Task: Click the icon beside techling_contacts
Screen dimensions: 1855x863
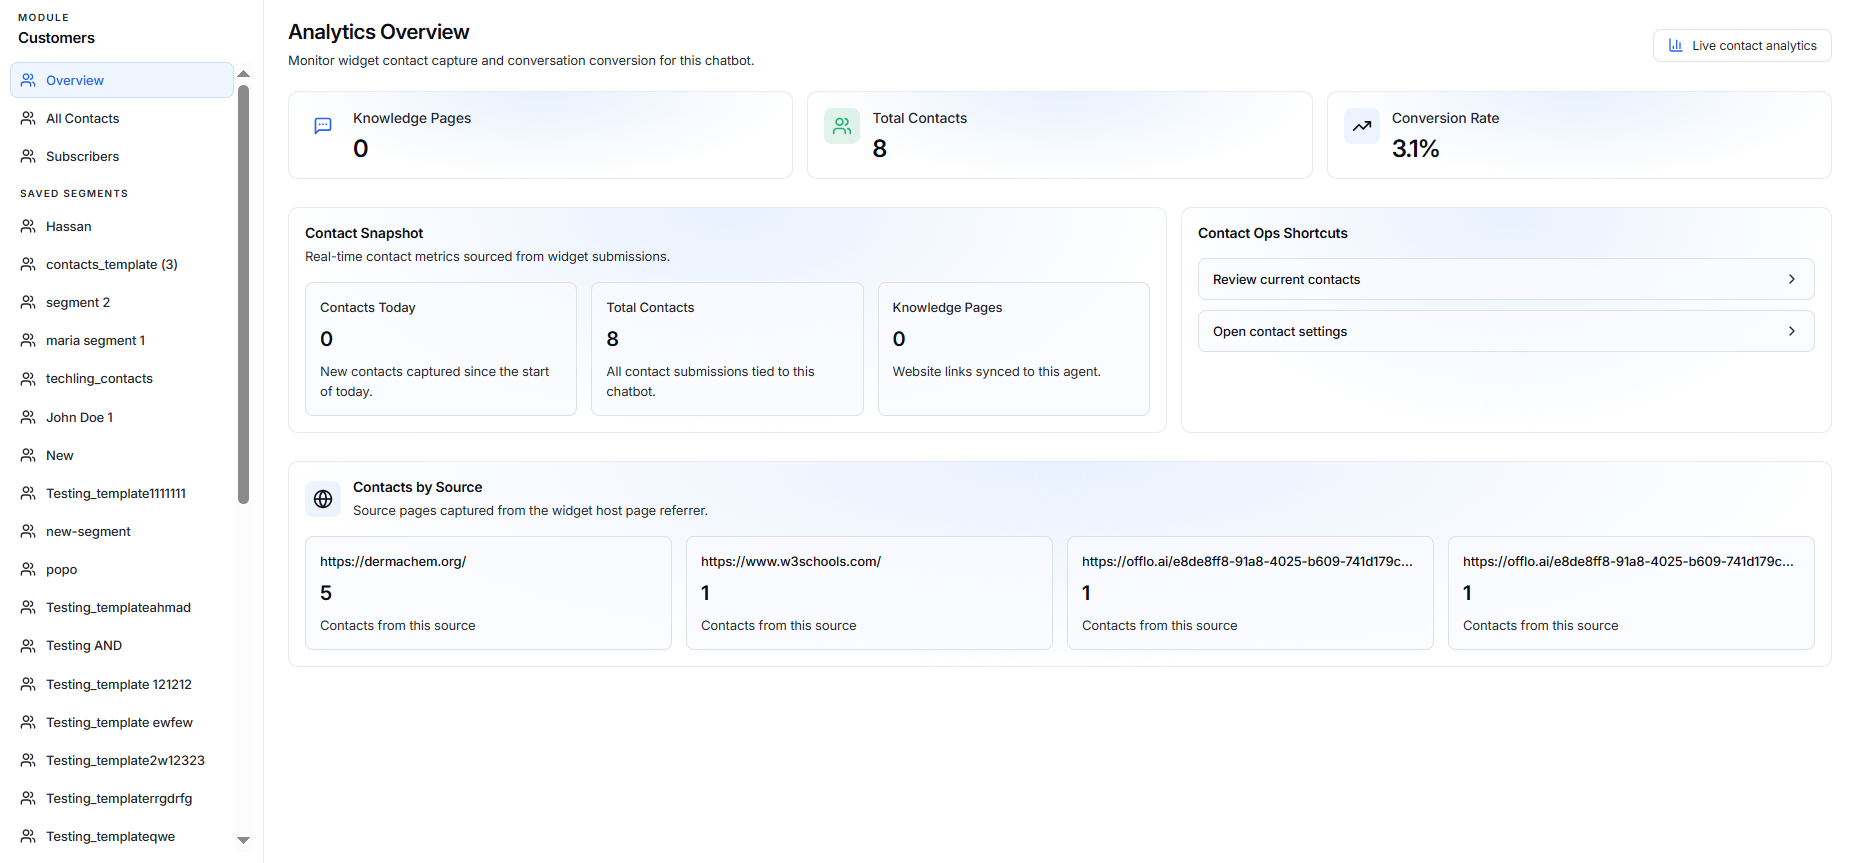Action: tap(28, 378)
